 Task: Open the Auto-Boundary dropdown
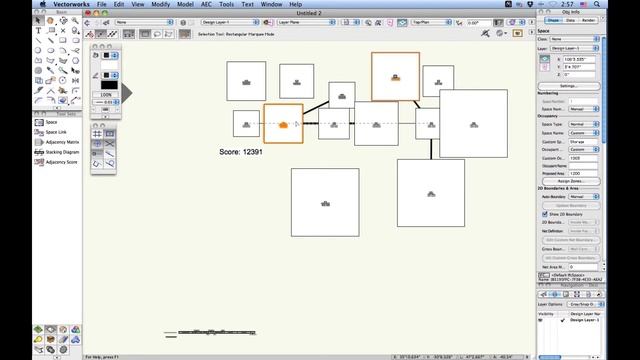click(584, 197)
